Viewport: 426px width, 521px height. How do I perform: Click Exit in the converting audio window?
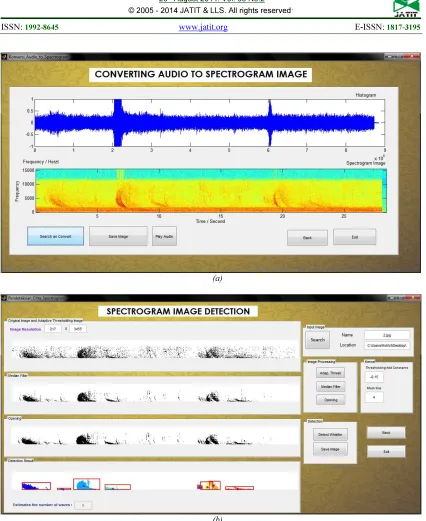[x=355, y=237]
